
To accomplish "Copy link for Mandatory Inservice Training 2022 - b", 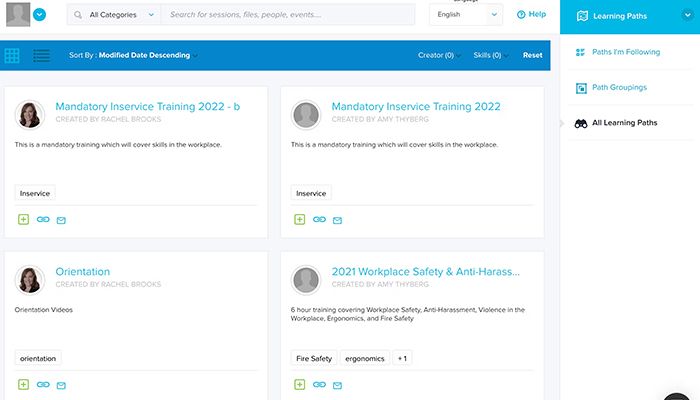I will 43,219.
